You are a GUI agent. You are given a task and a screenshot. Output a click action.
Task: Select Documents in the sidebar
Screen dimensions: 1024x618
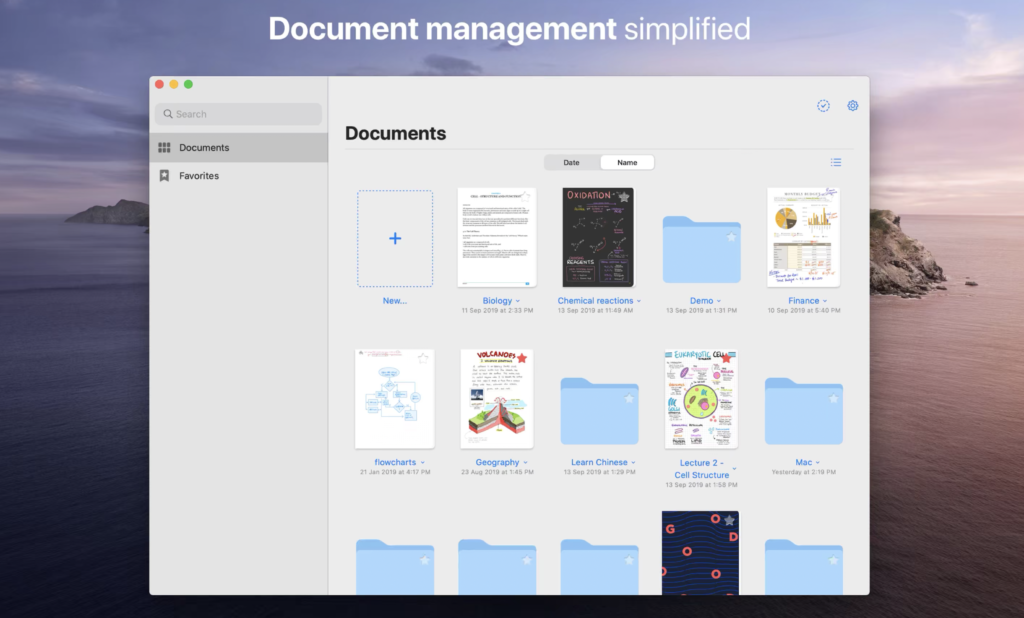[x=204, y=147]
